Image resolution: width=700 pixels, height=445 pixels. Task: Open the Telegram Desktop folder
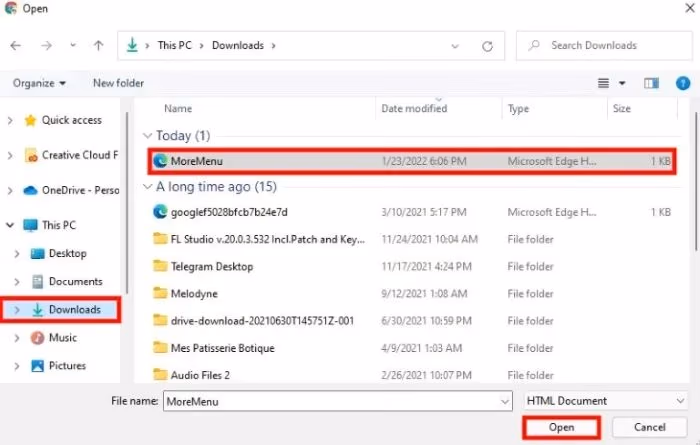point(211,266)
